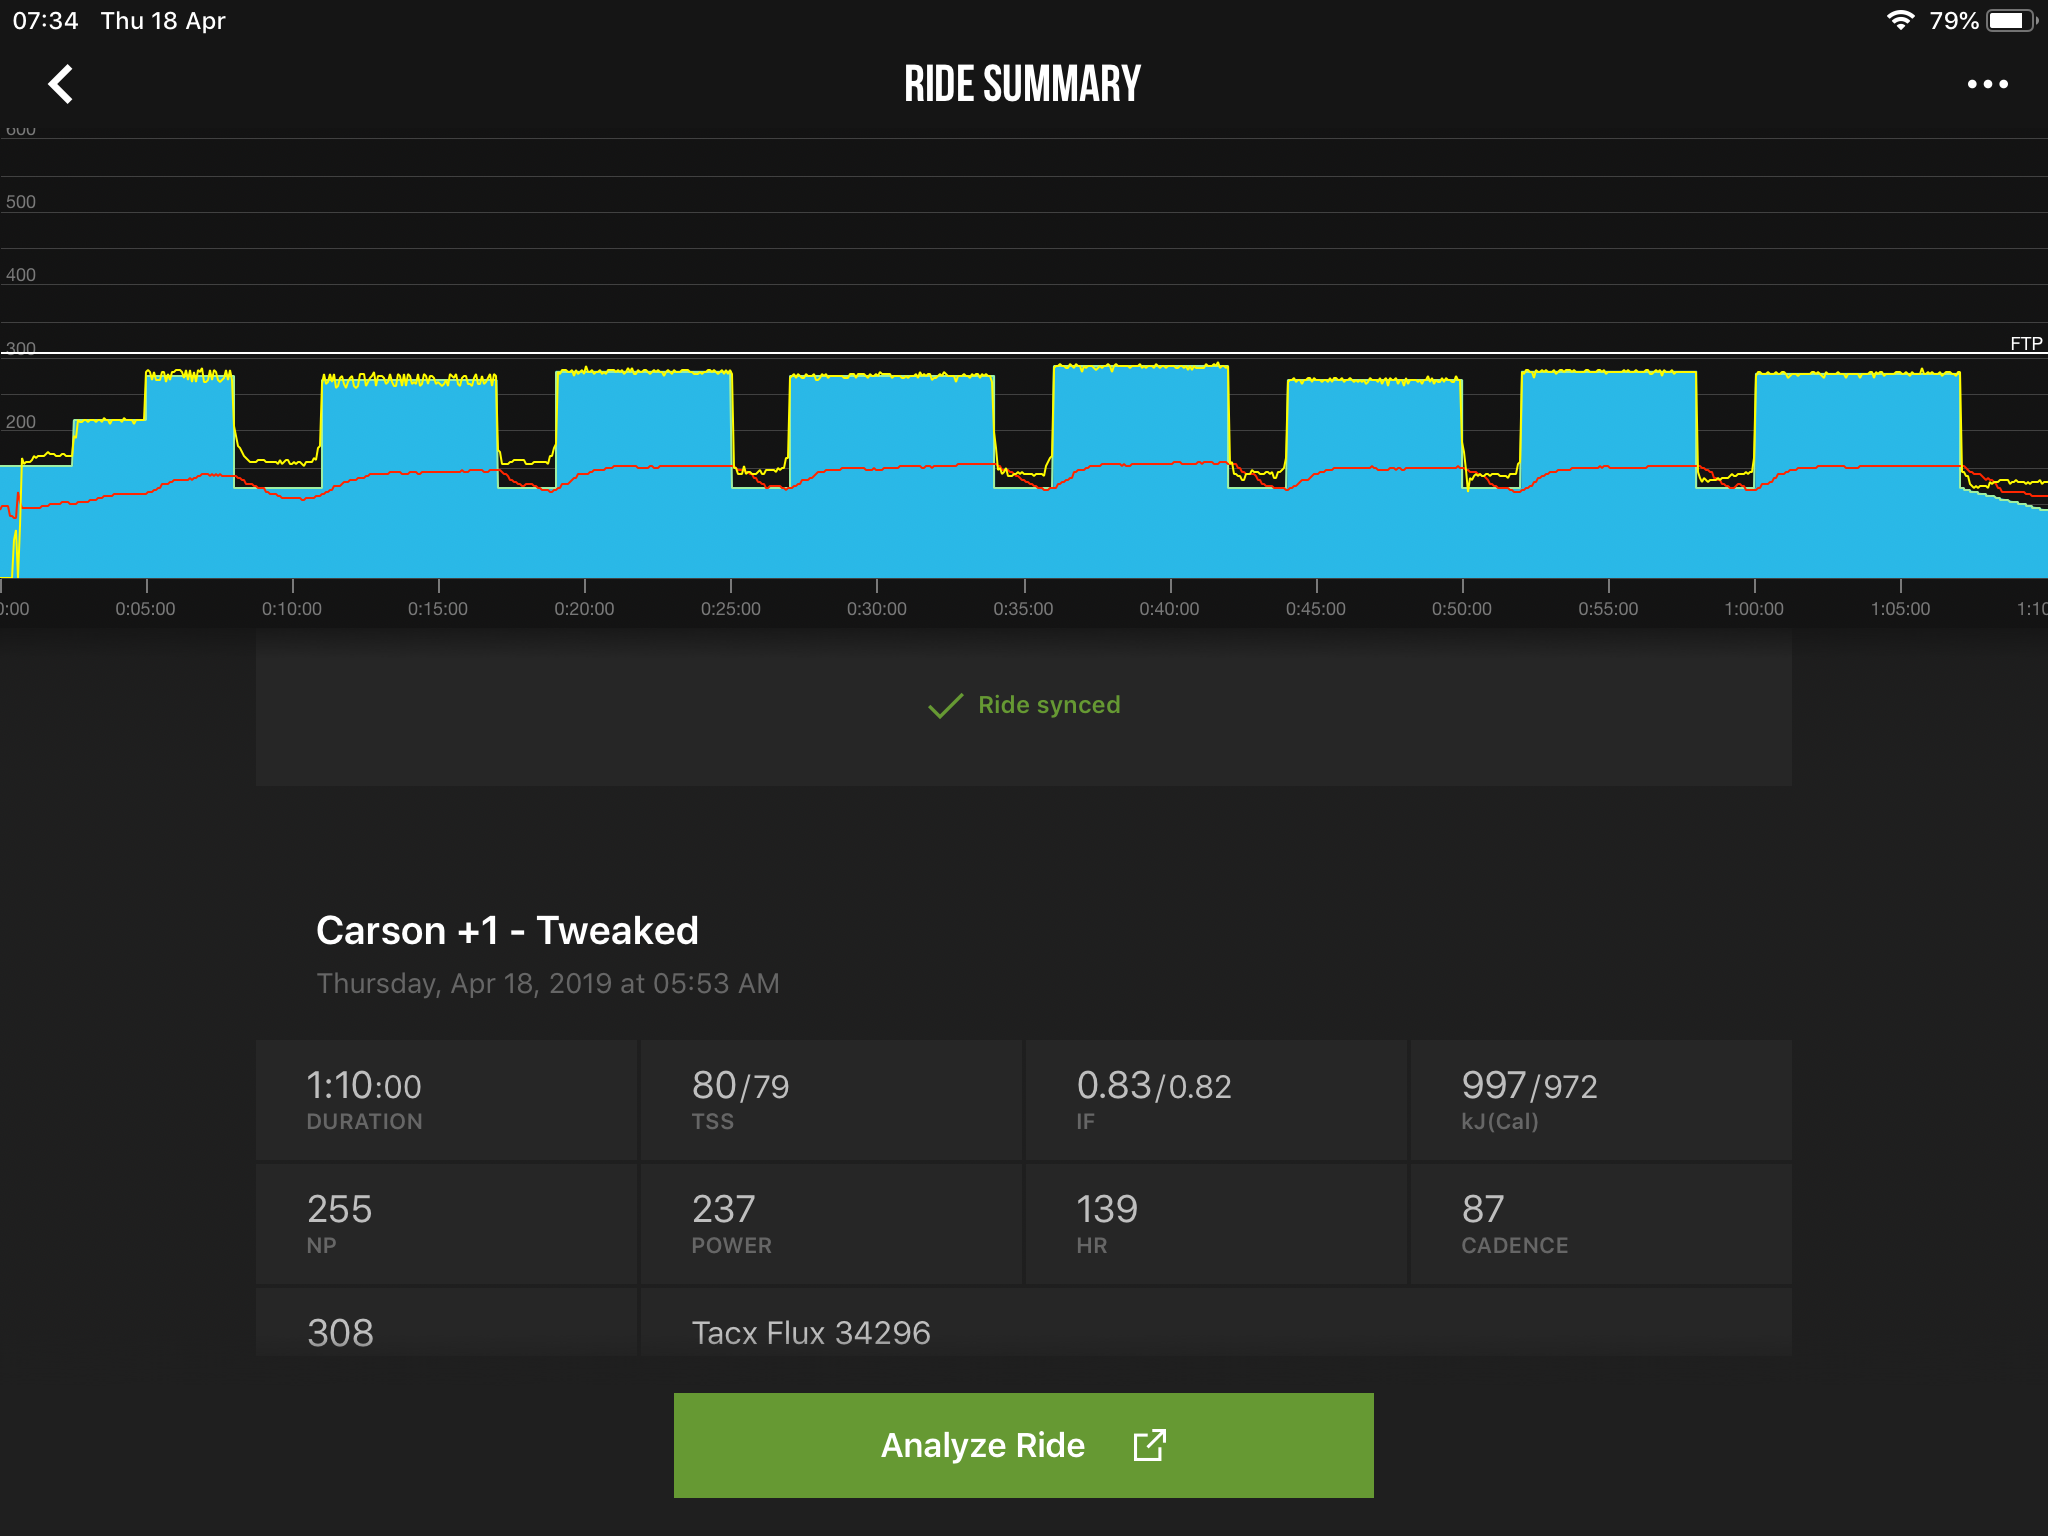Select the 0:30:00 marker on the timeline

point(877,608)
